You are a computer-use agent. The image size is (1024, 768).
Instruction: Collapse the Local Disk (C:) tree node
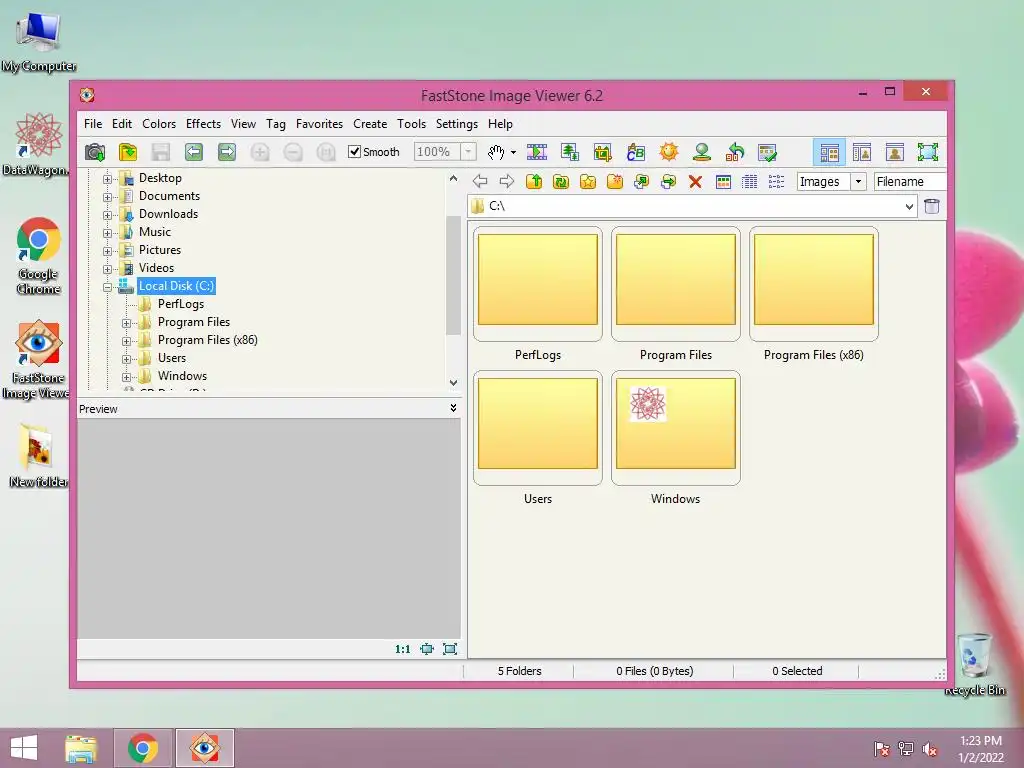coord(108,287)
